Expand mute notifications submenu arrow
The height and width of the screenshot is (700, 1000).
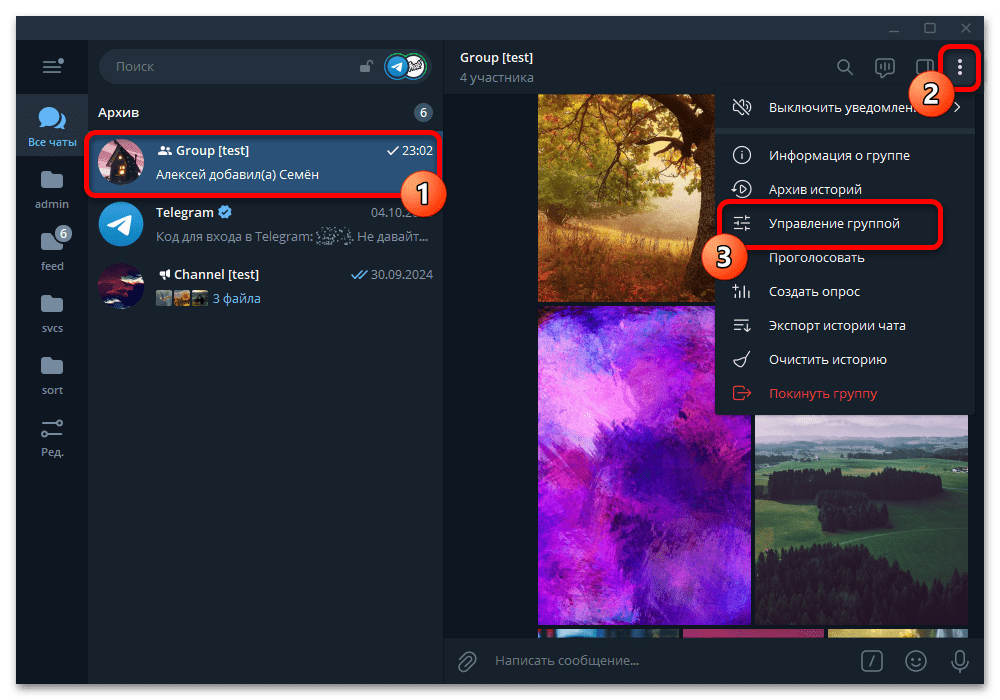click(x=958, y=107)
